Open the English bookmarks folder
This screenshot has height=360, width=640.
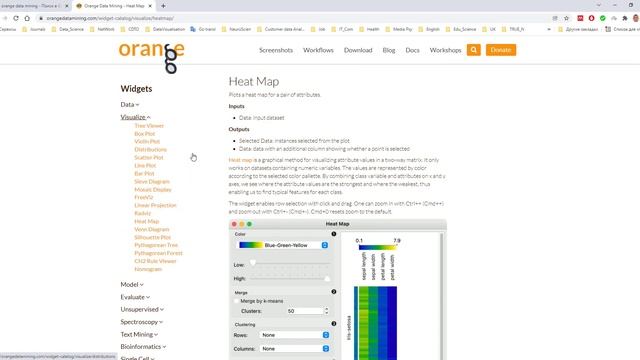coord(429,29)
